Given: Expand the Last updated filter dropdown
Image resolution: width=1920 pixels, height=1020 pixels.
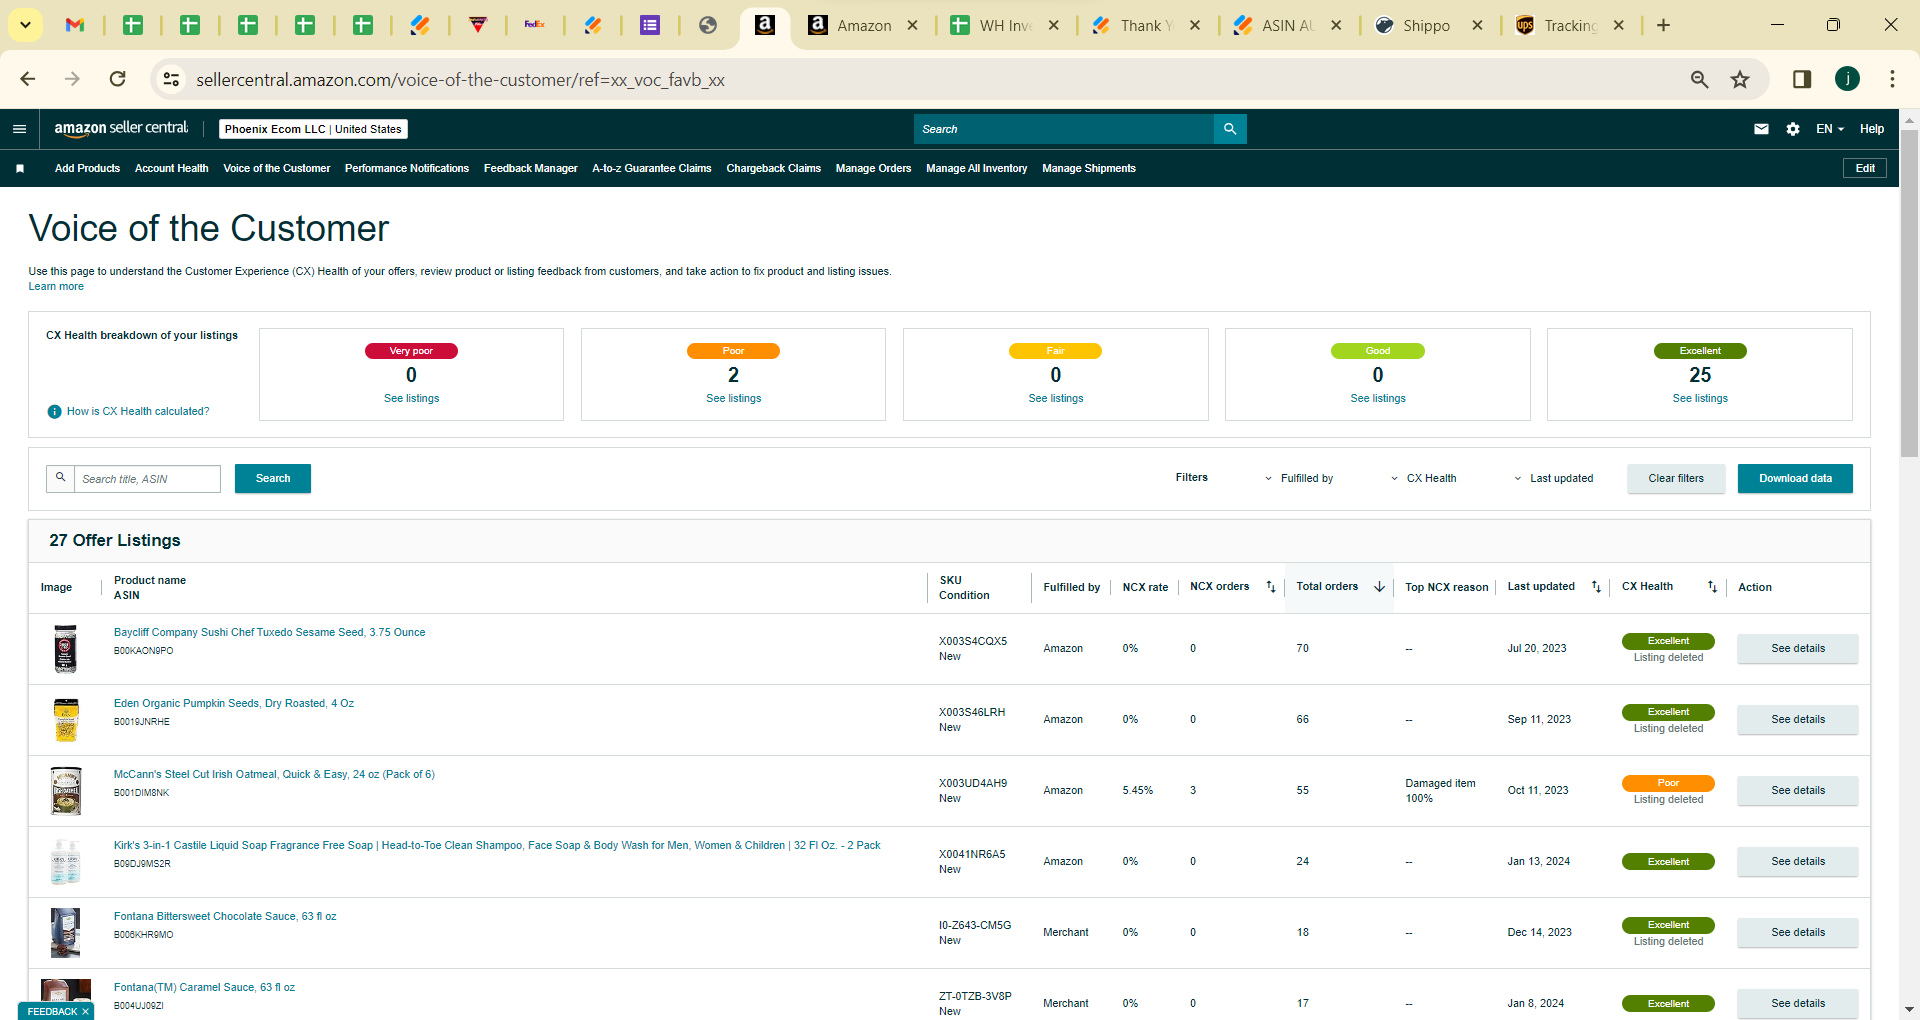Looking at the screenshot, I should [x=1553, y=478].
